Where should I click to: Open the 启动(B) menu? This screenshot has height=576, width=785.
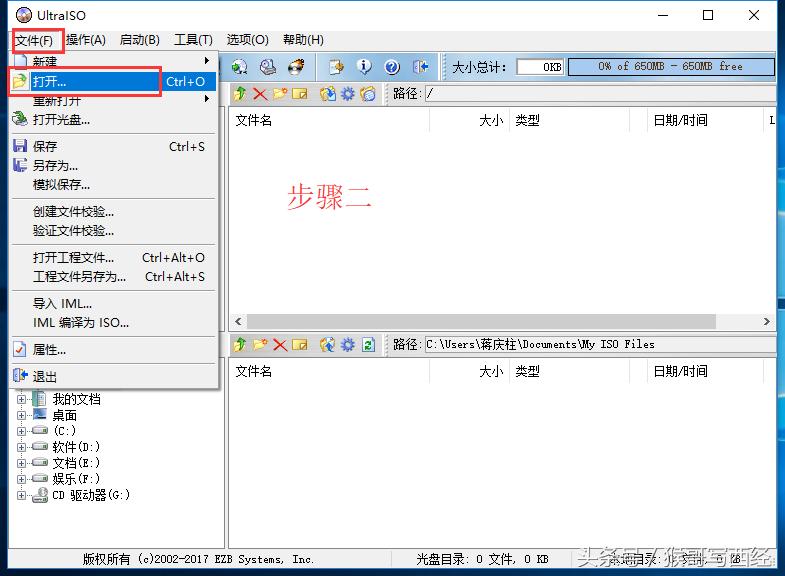(x=140, y=40)
